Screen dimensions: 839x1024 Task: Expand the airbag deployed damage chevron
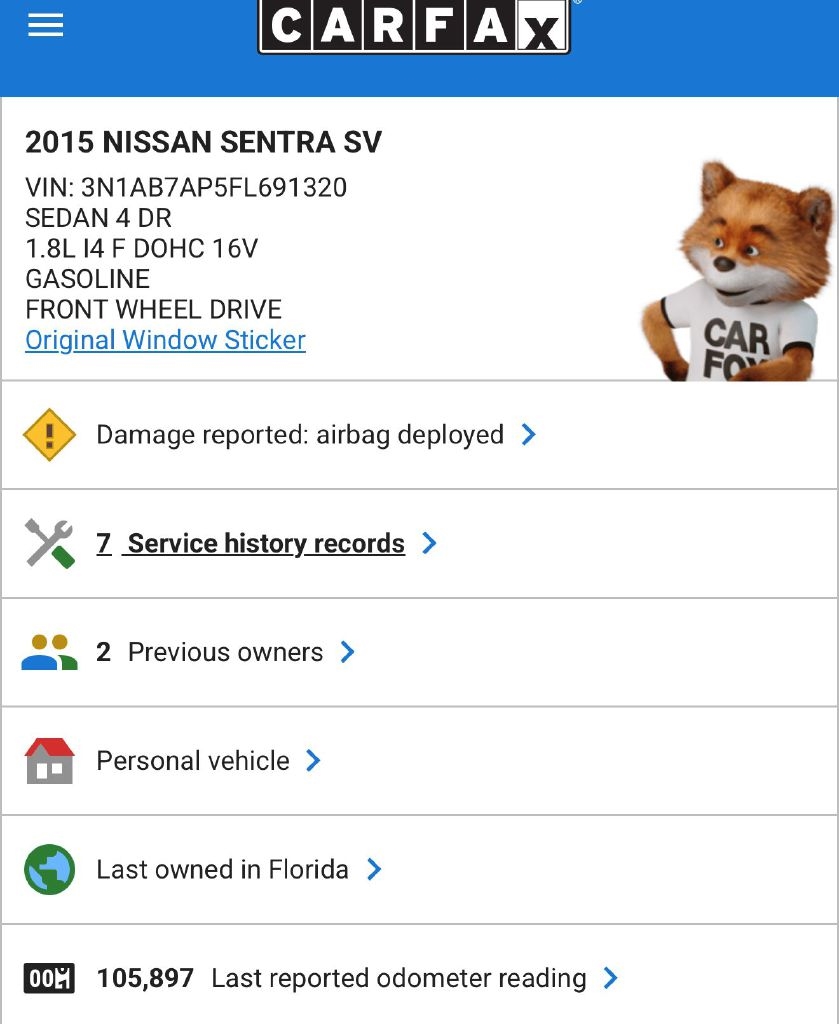[529, 435]
